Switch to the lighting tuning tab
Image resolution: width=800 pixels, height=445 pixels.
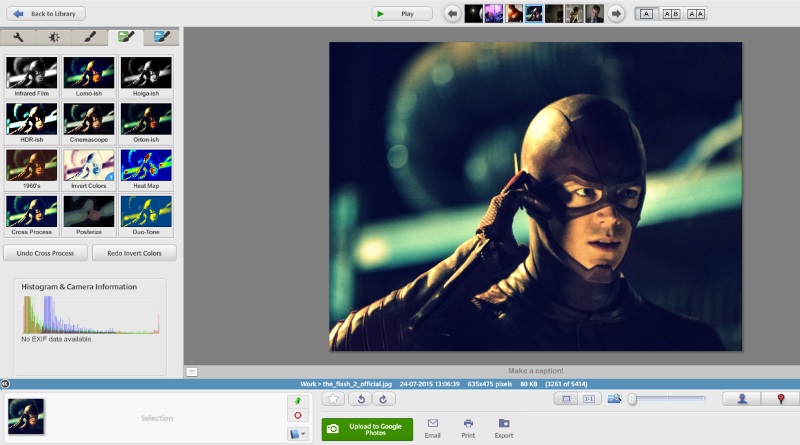click(54, 37)
